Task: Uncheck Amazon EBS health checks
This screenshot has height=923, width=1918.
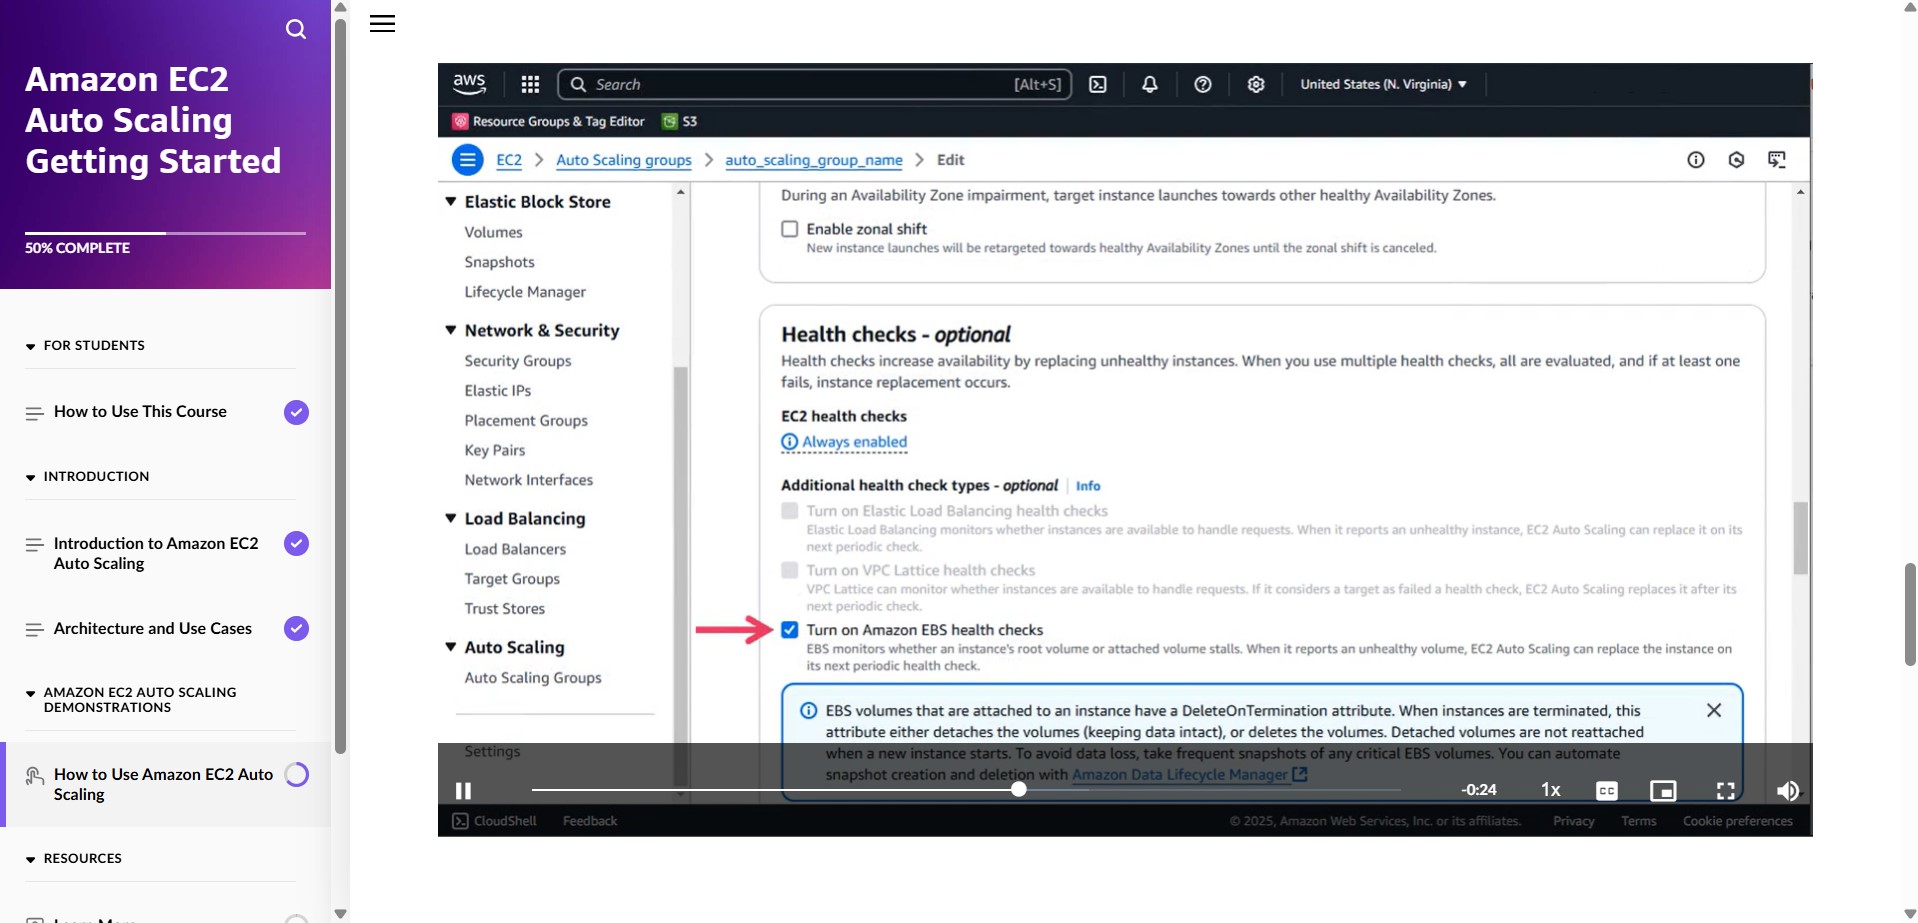Action: tap(790, 630)
